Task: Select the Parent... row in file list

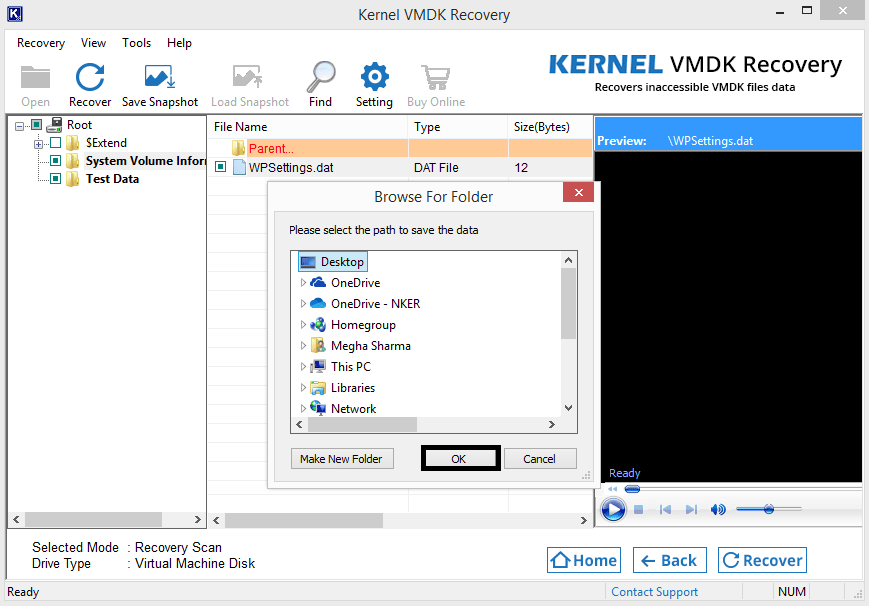Action: [x=400, y=148]
